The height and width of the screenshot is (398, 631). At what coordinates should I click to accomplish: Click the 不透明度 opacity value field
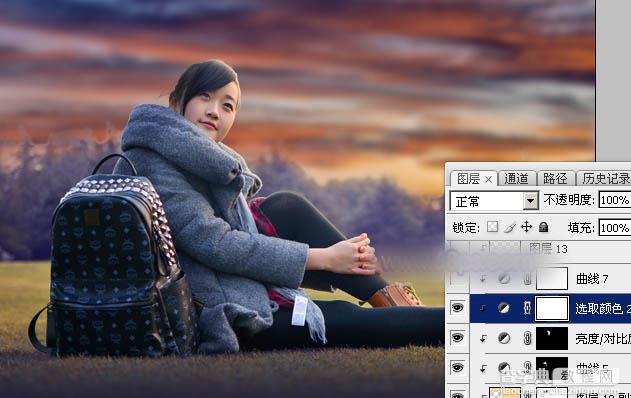pyautogui.click(x=615, y=200)
